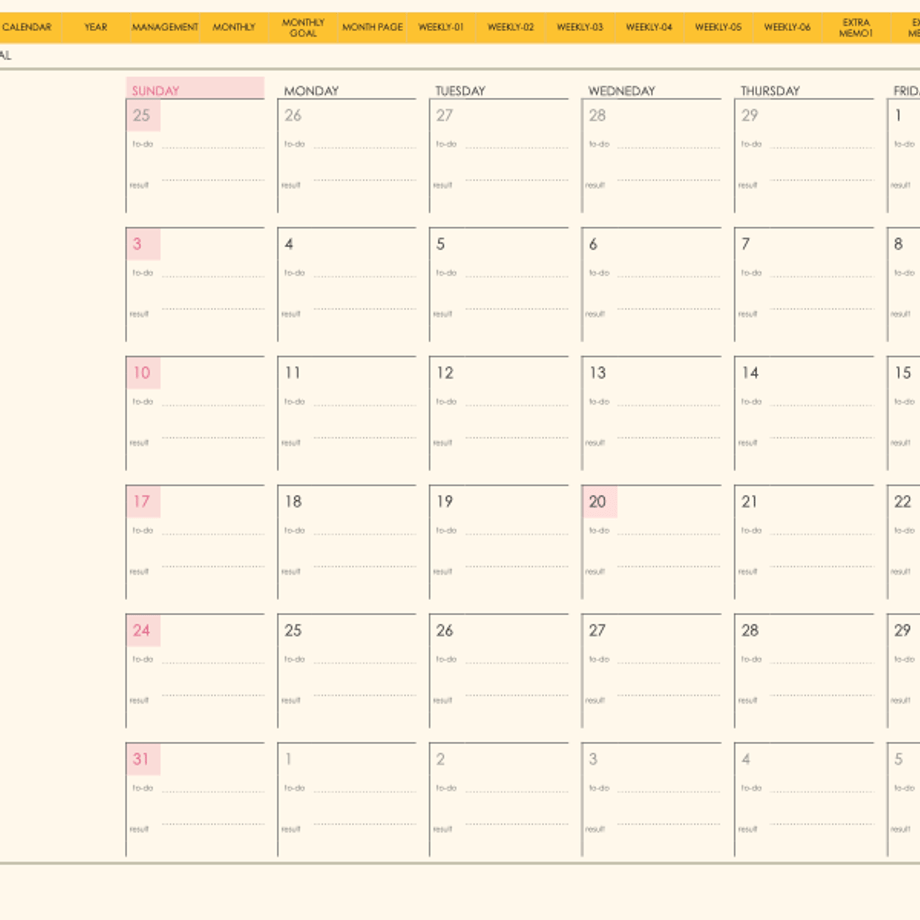
Task: Switch to the WEEKLY-05 tab
Action: [x=718, y=27]
